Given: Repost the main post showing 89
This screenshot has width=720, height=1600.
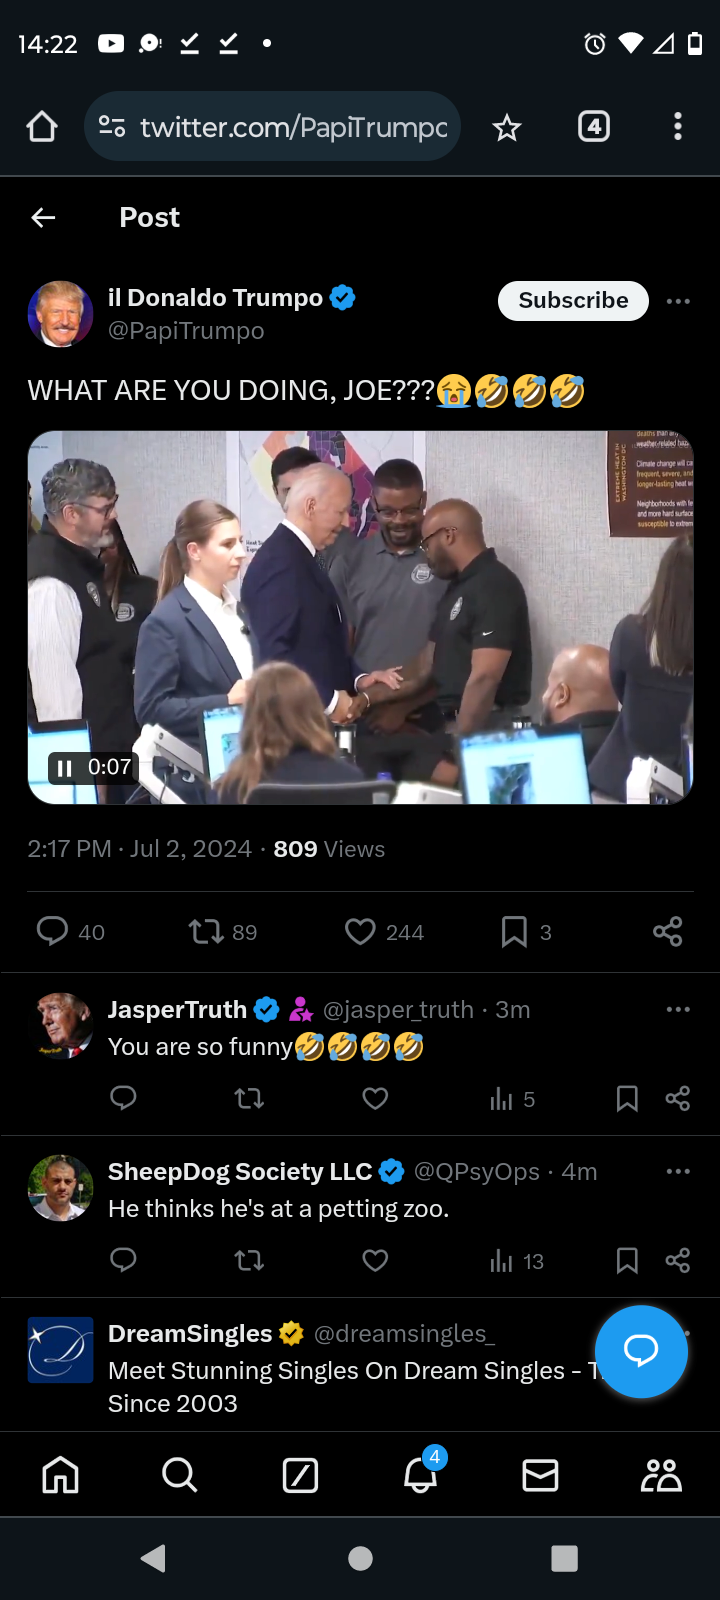Looking at the screenshot, I should 206,932.
